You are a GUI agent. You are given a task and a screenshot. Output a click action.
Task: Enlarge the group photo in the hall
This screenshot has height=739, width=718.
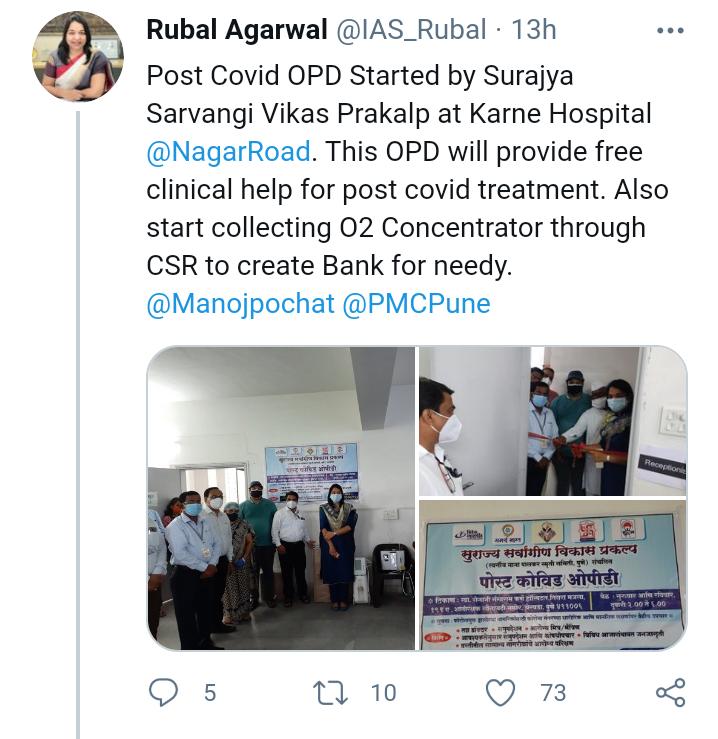[281, 498]
